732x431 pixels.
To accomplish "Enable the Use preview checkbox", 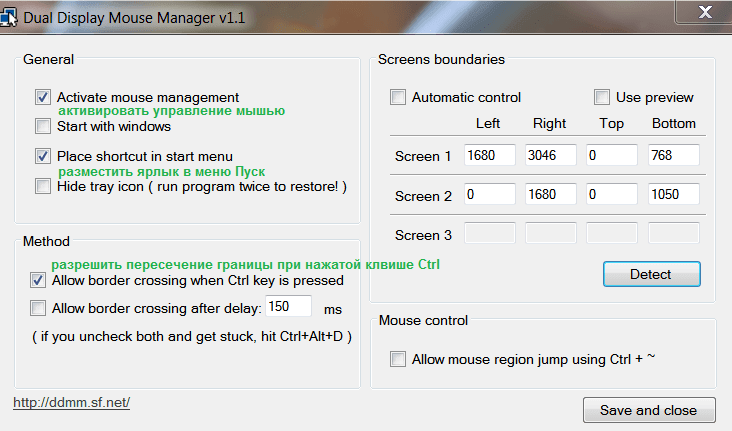I will pos(602,97).
